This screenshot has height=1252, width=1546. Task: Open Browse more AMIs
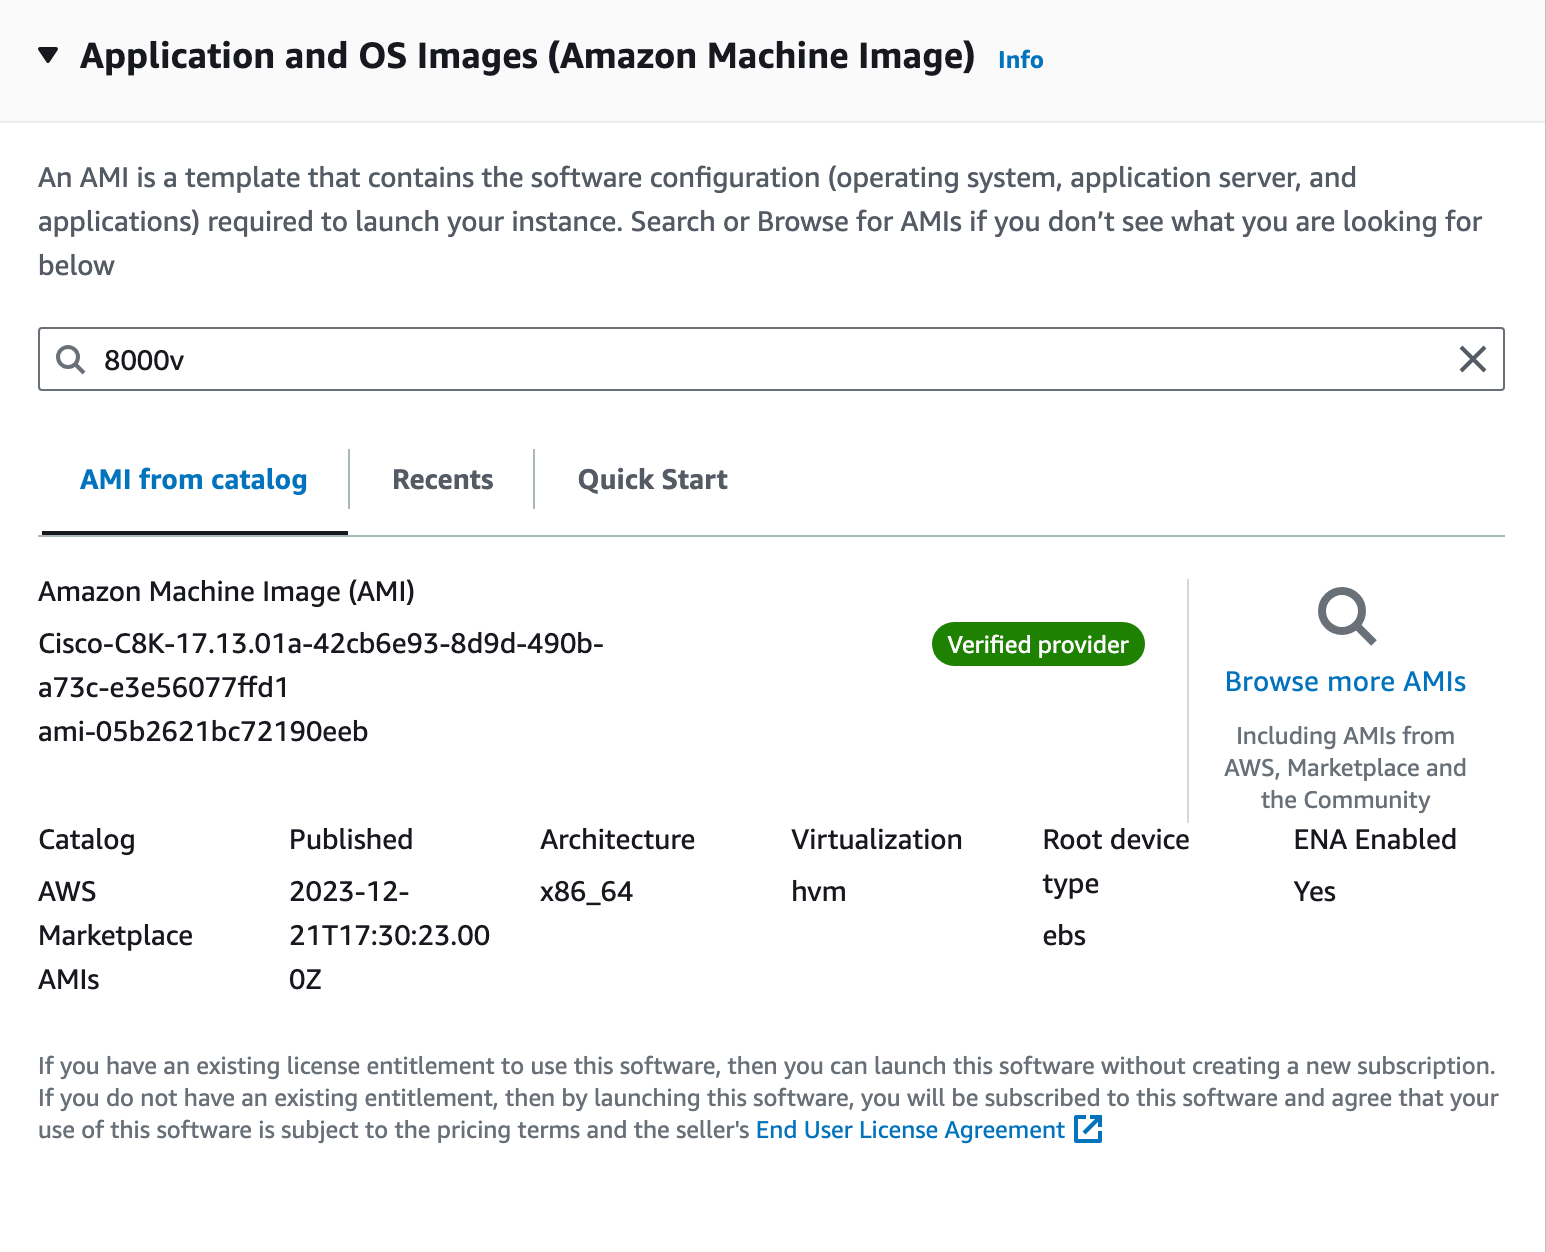pos(1344,681)
